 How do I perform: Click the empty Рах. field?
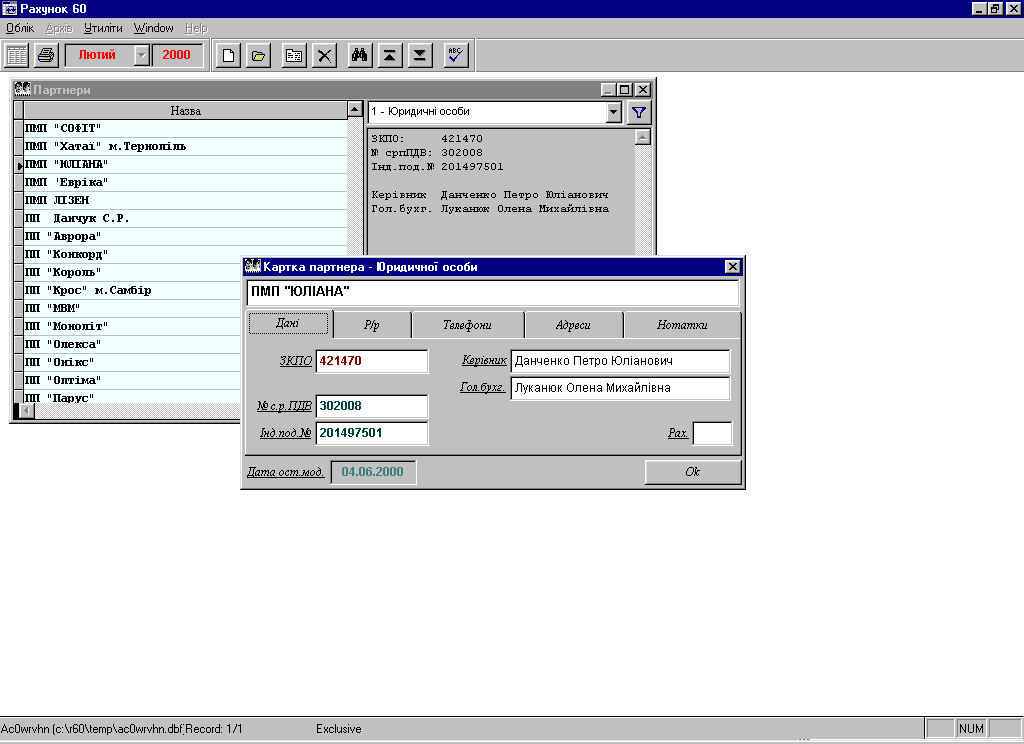(x=712, y=433)
